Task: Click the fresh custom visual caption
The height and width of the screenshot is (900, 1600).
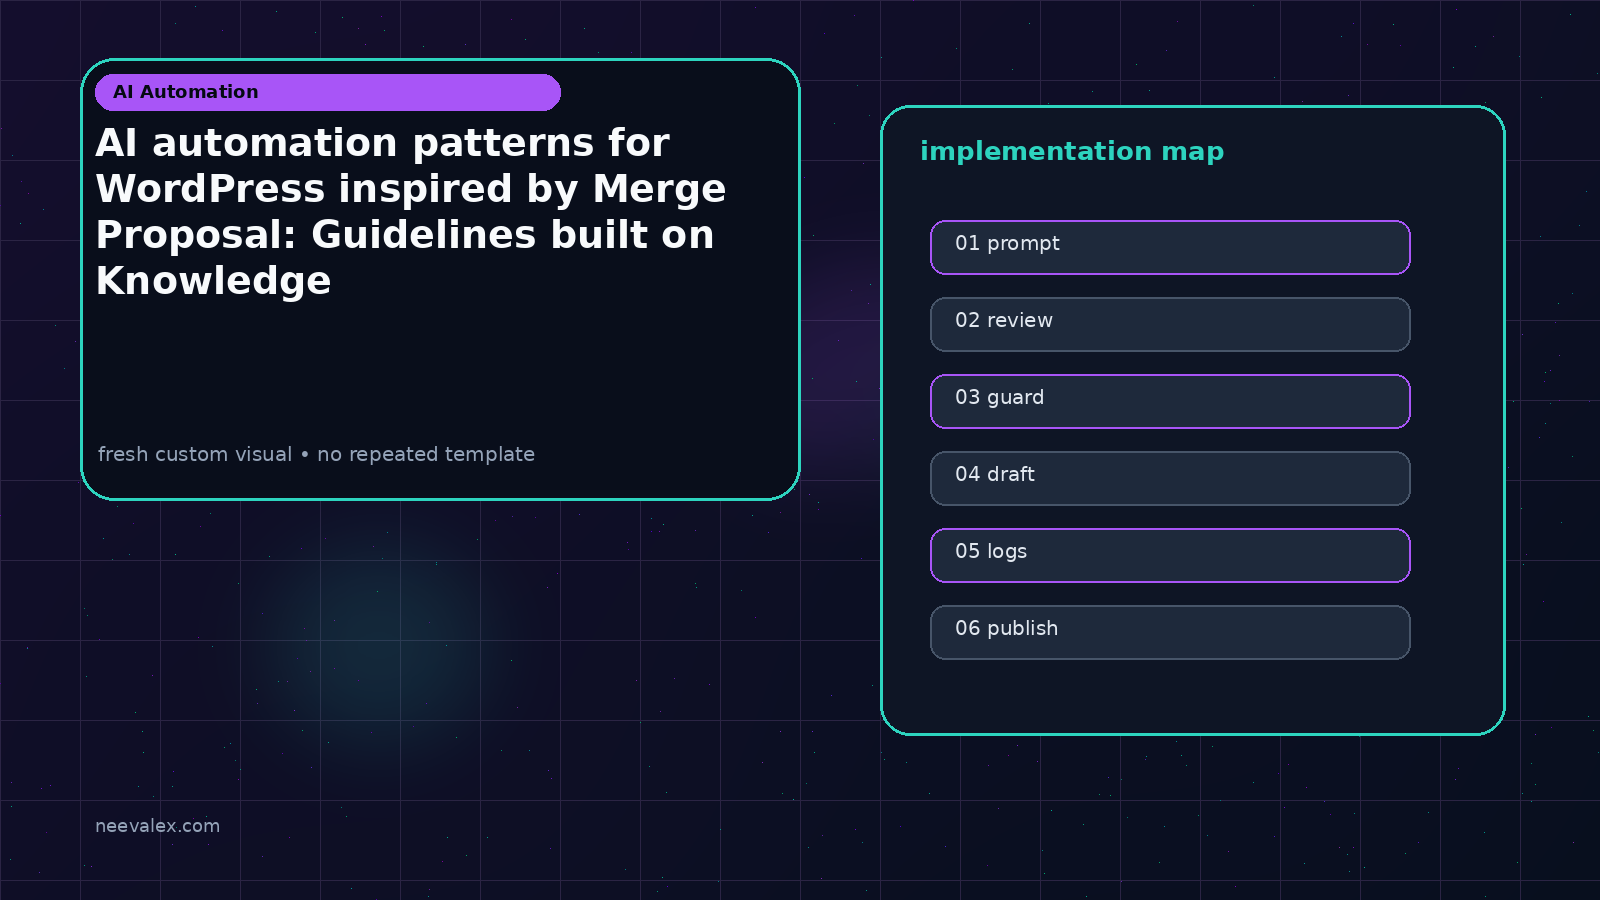Action: [x=316, y=454]
